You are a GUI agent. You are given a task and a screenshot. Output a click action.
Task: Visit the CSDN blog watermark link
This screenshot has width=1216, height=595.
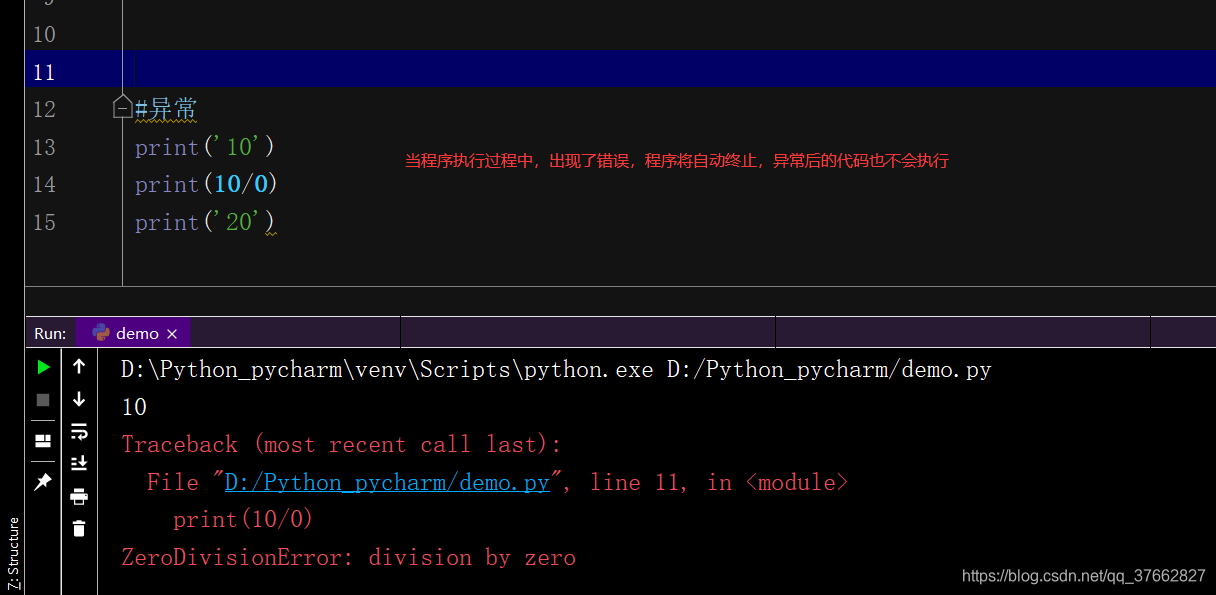tap(1083, 576)
